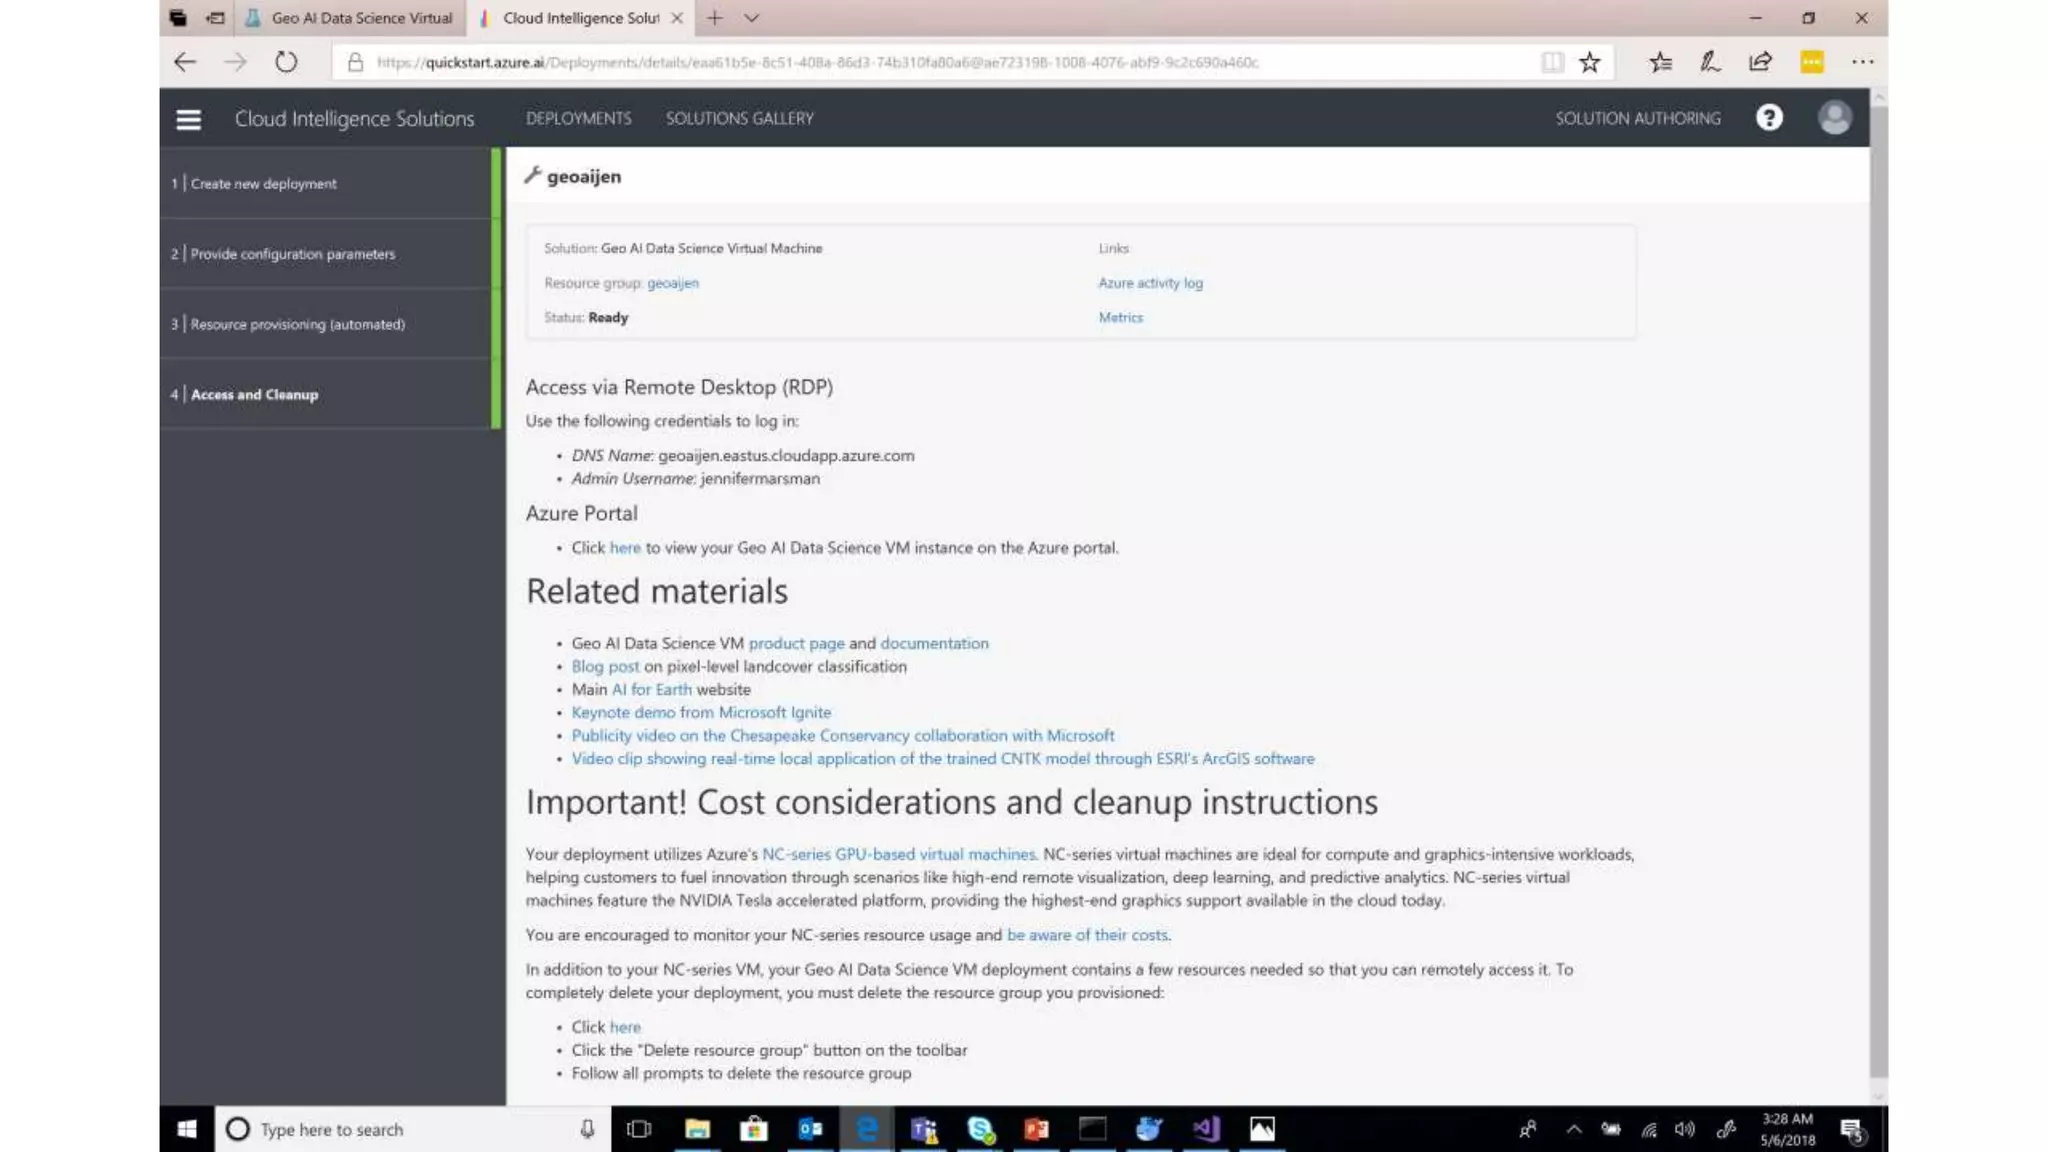This screenshot has height=1152, width=2048.
Task: Open the user account avatar
Action: pyautogui.click(x=1834, y=118)
